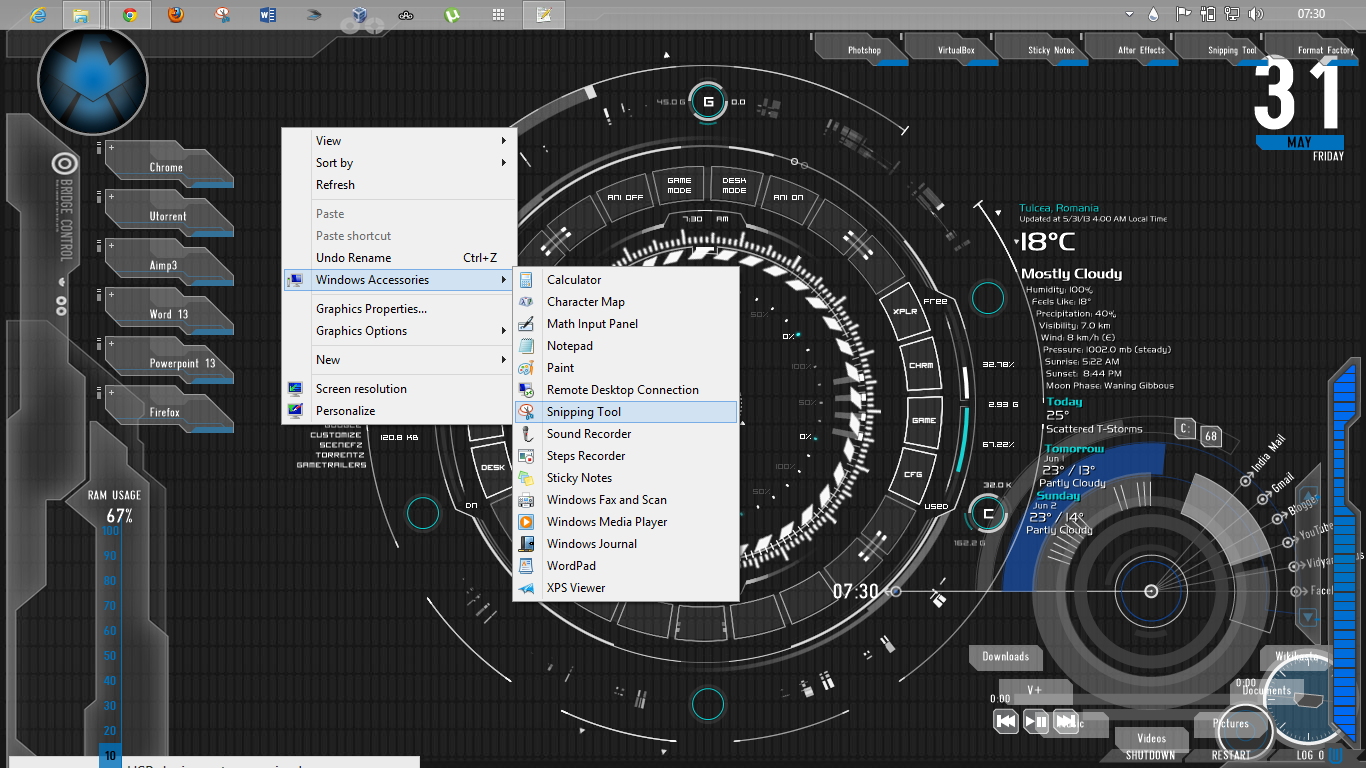Image resolution: width=1366 pixels, height=768 pixels.
Task: Open the VirtualBox icon in the taskbar
Action: pyautogui.click(x=359, y=15)
